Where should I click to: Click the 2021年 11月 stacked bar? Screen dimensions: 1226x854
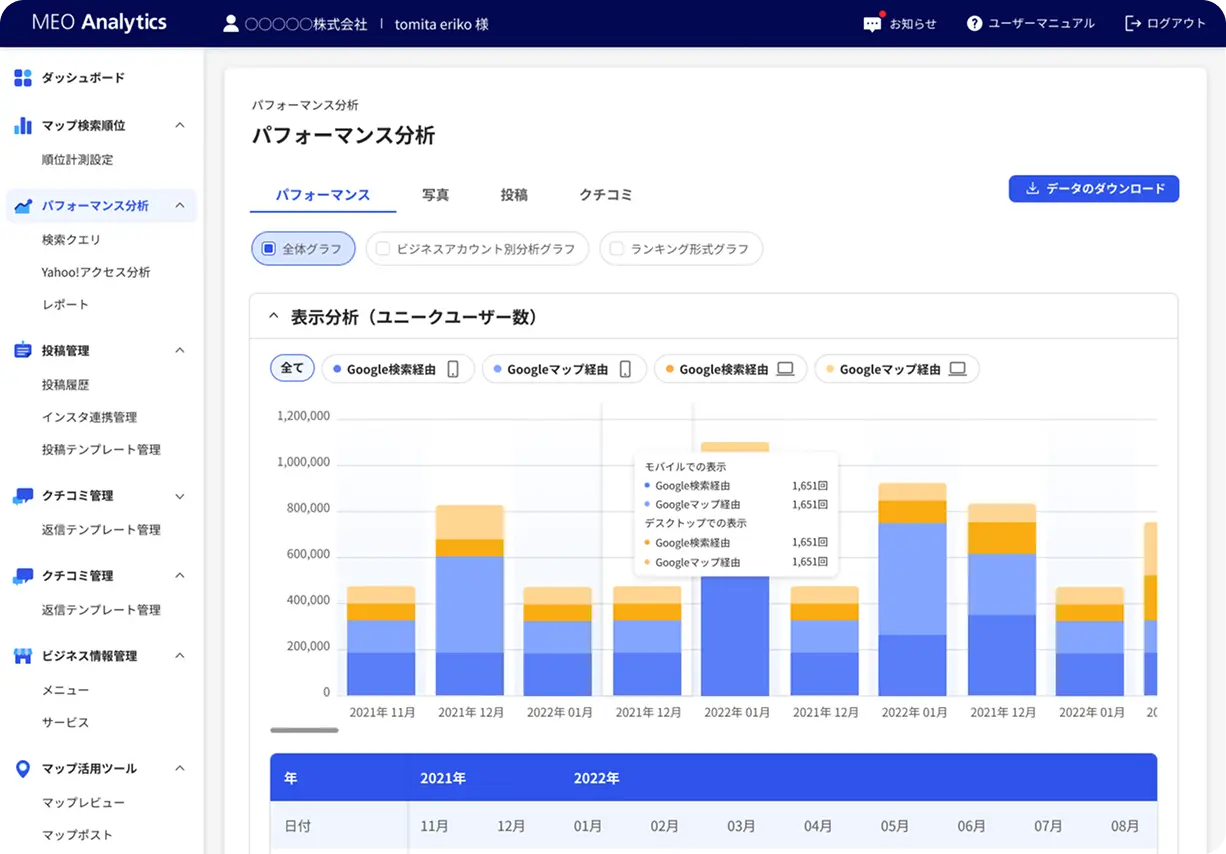381,640
